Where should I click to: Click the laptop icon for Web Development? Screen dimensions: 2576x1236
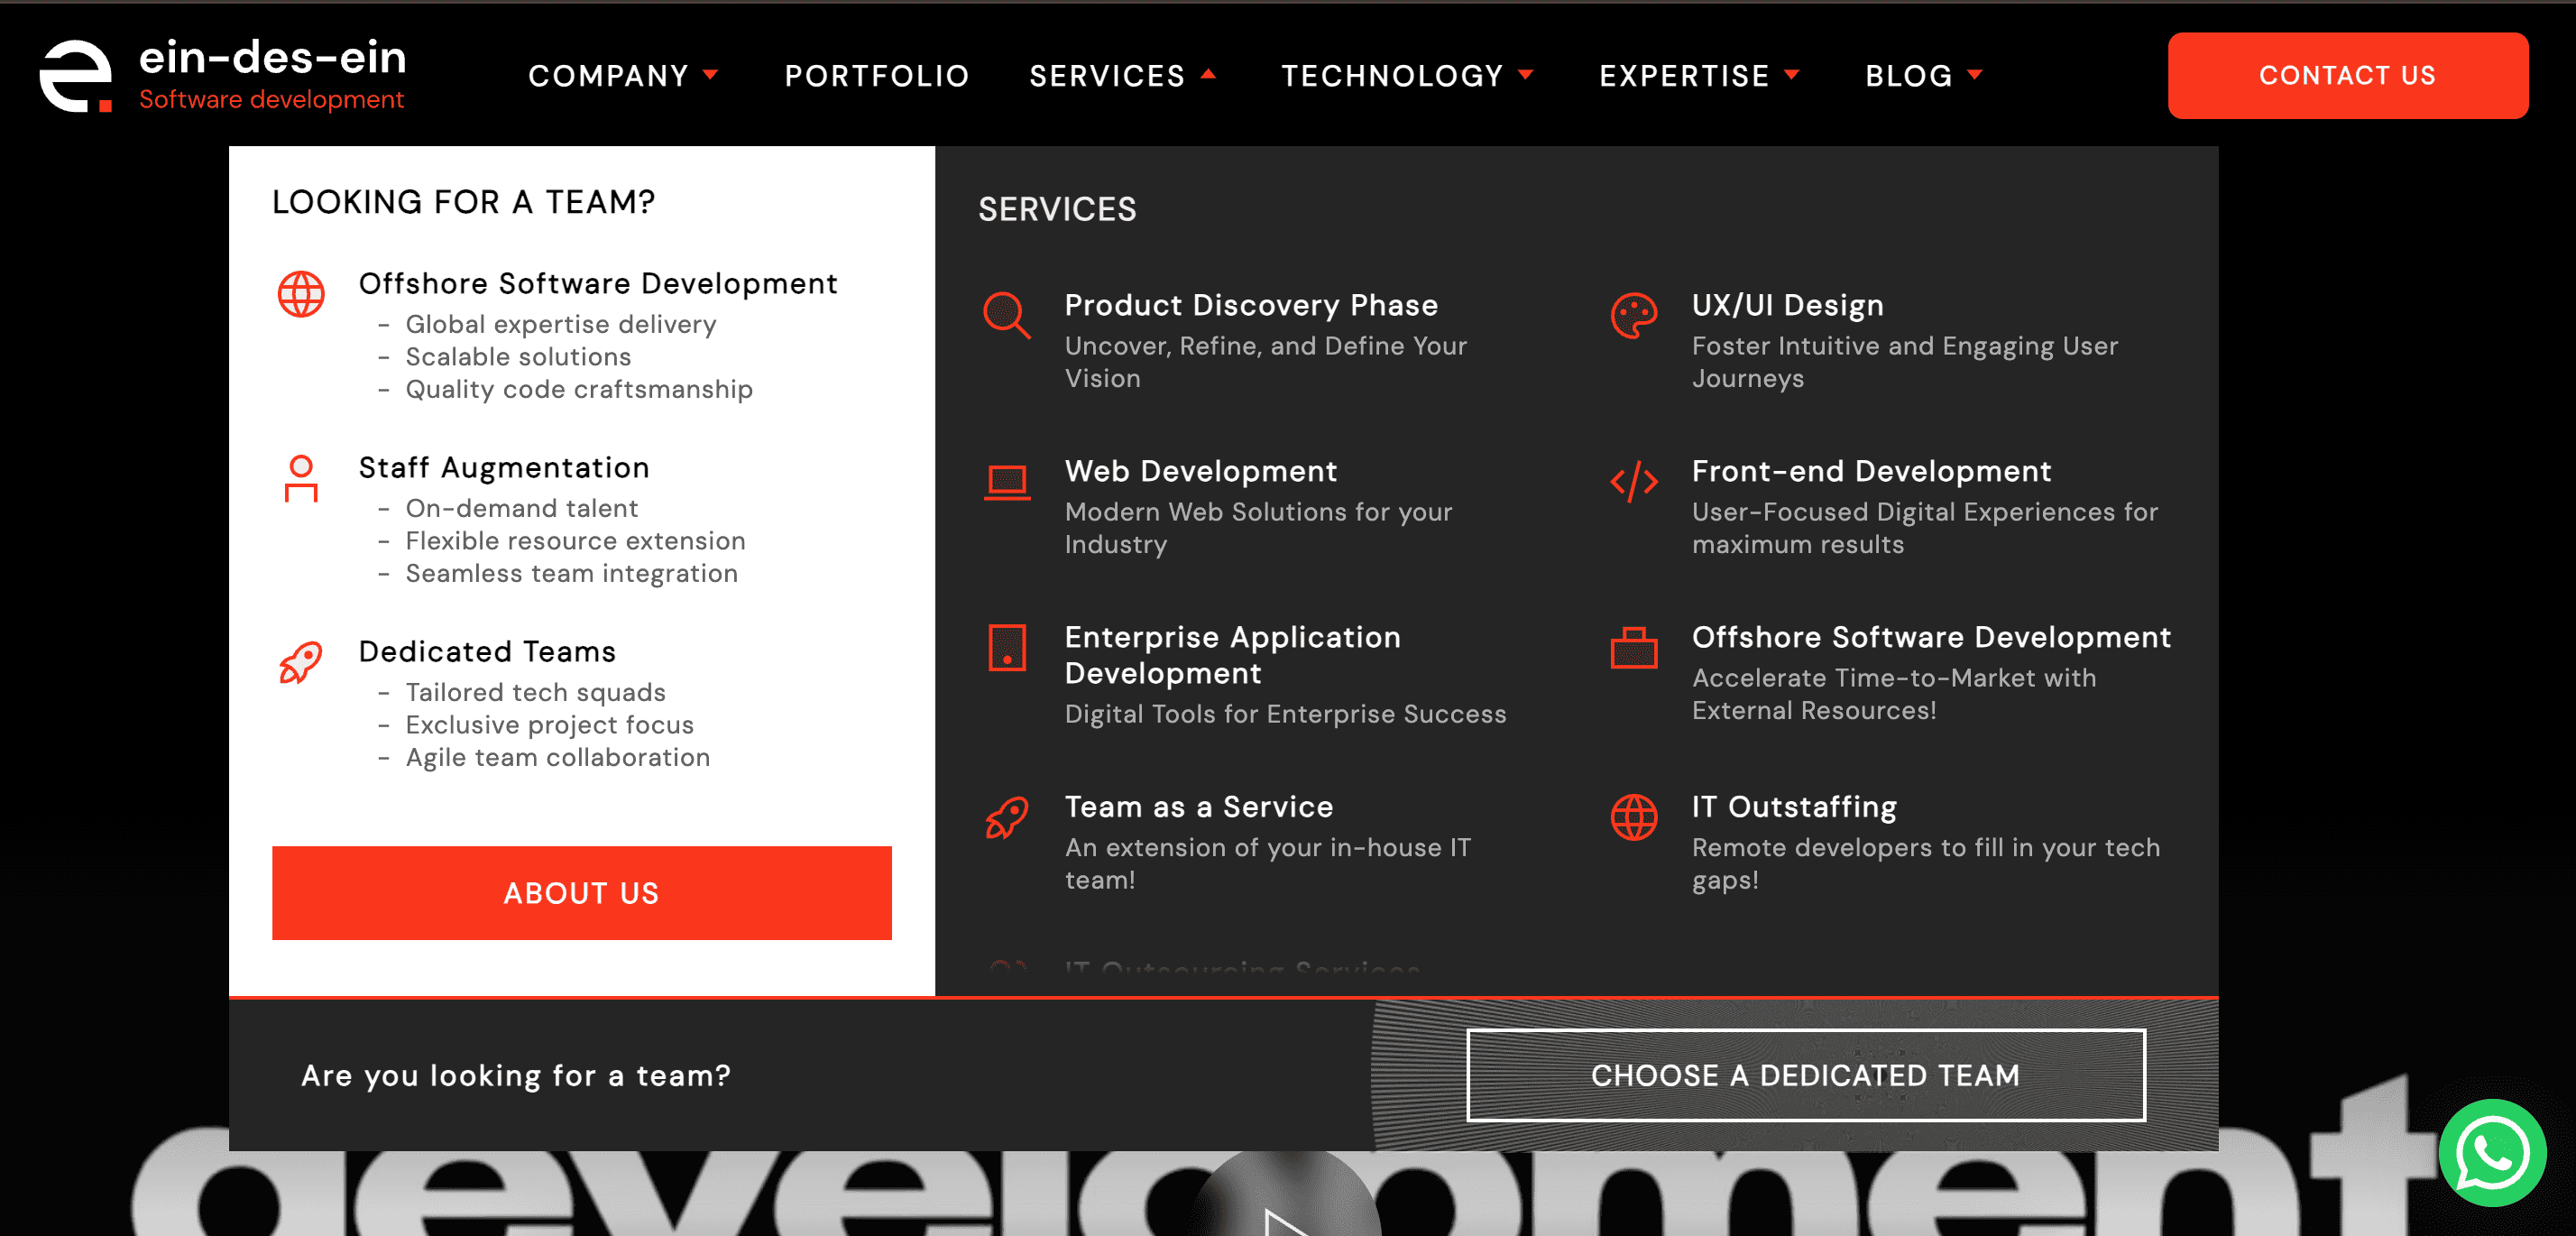[x=1006, y=482]
